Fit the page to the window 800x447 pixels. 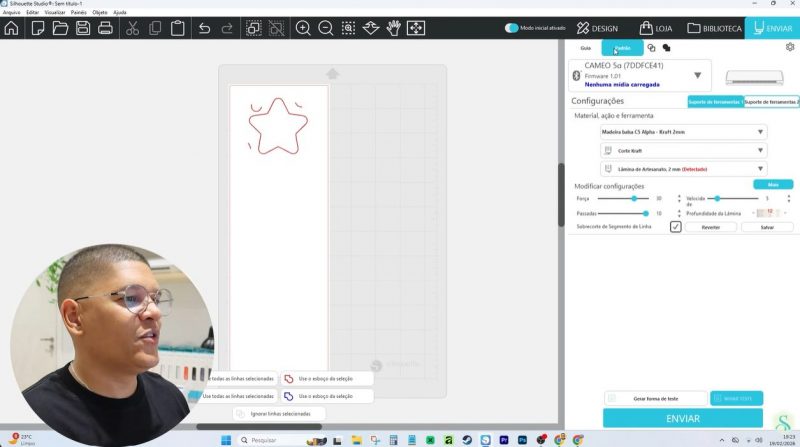[x=416, y=28]
